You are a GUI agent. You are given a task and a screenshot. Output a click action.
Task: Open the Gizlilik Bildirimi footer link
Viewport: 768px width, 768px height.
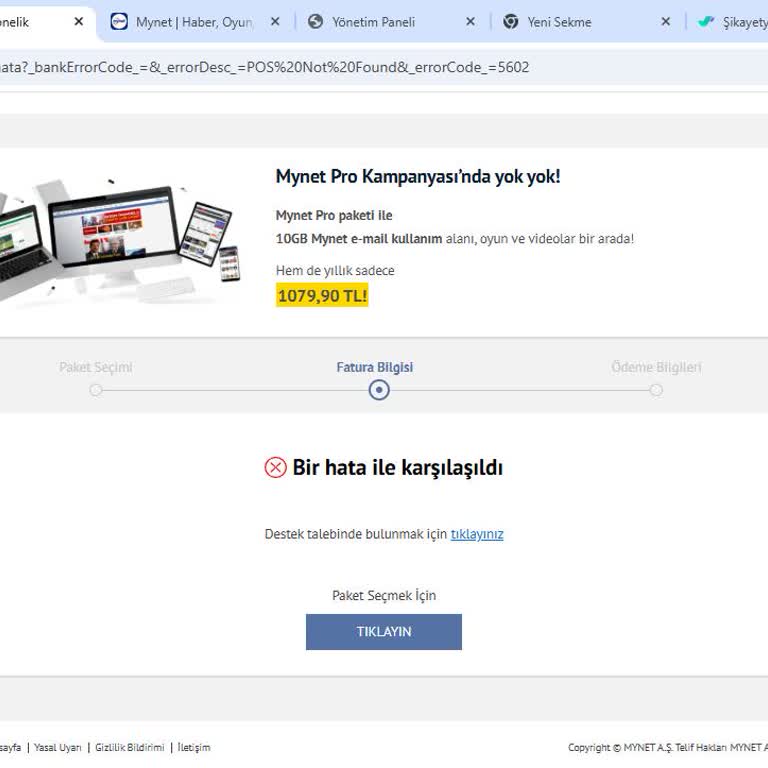click(130, 747)
